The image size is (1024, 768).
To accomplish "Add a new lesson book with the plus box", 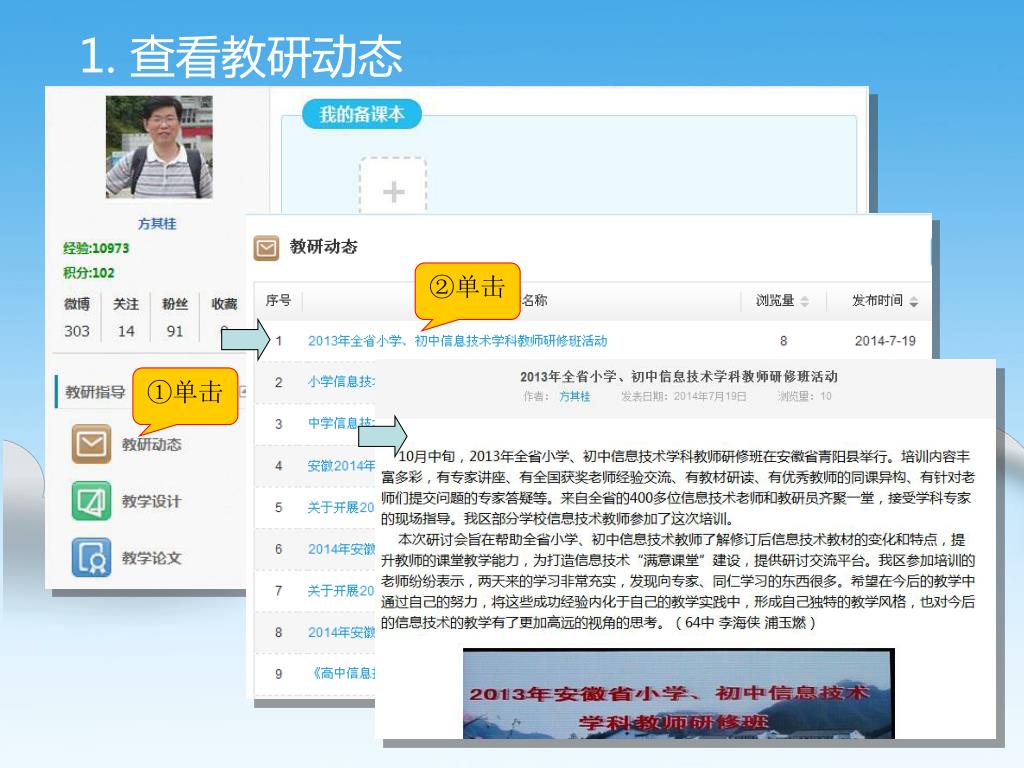I will tap(393, 187).
